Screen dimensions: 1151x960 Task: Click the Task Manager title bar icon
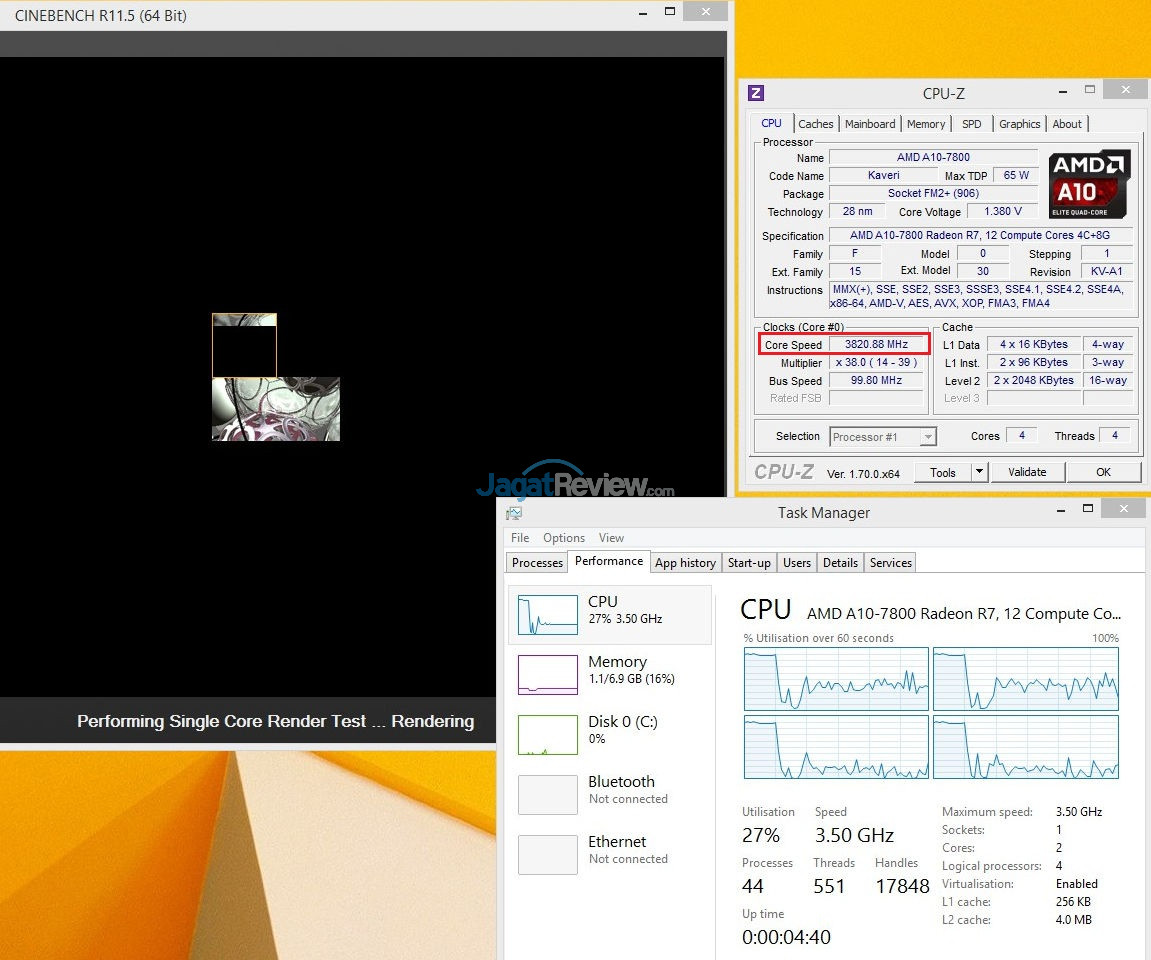pyautogui.click(x=513, y=513)
